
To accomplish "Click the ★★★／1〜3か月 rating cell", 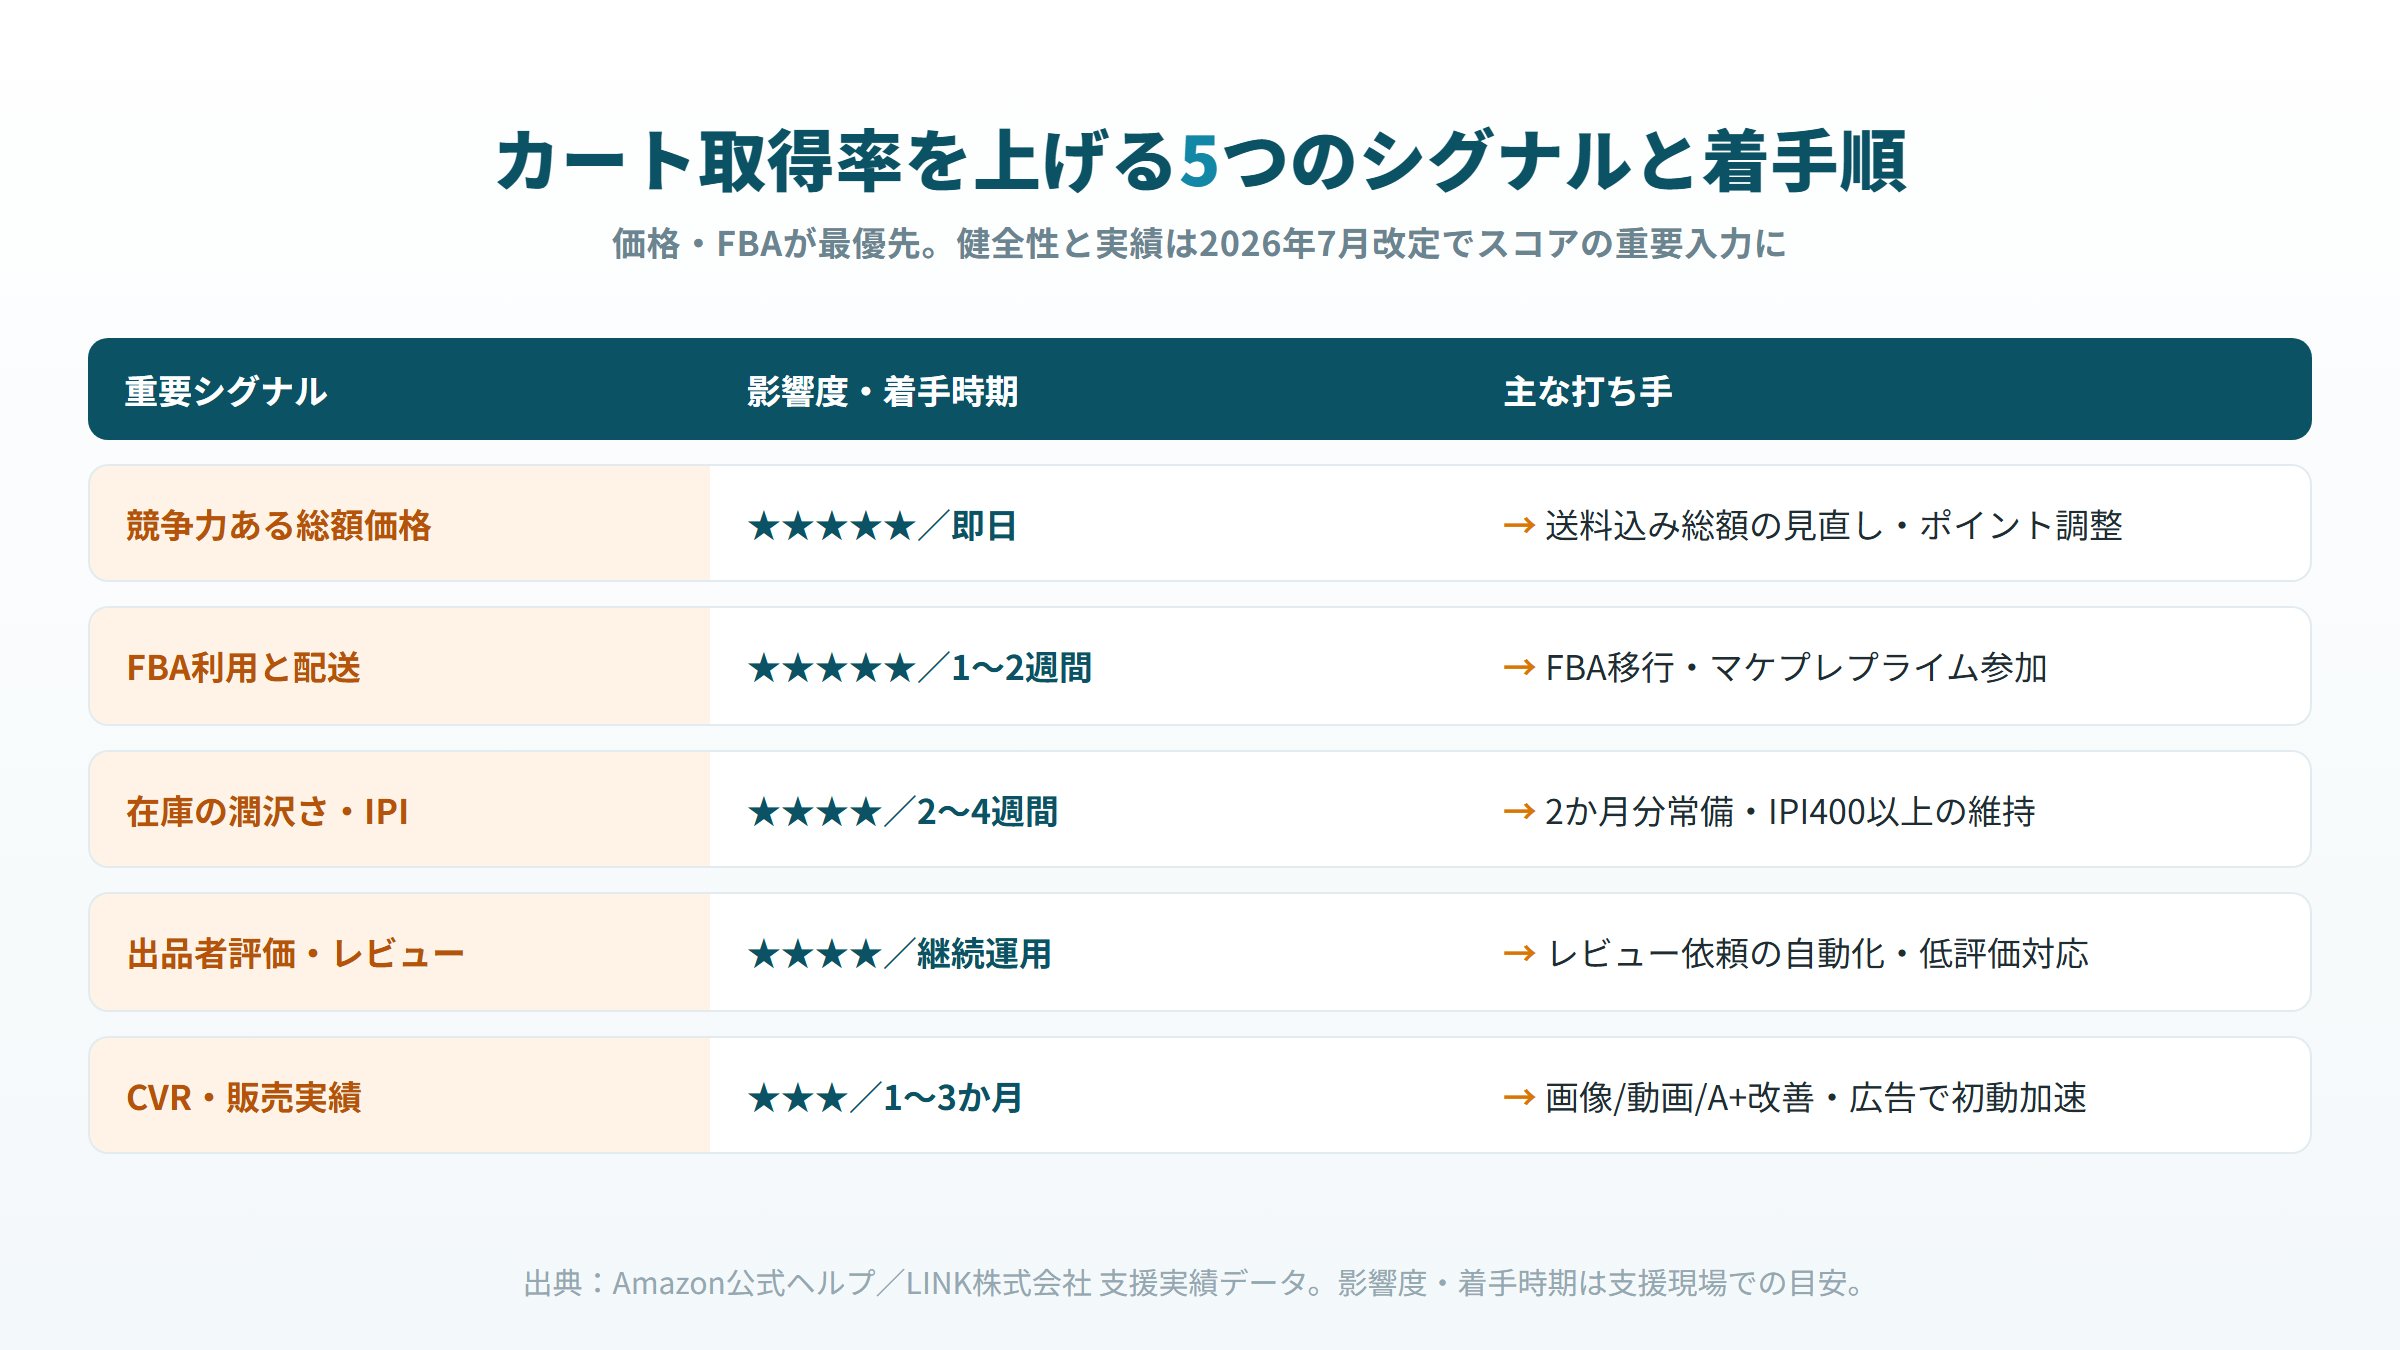I will coord(885,1097).
